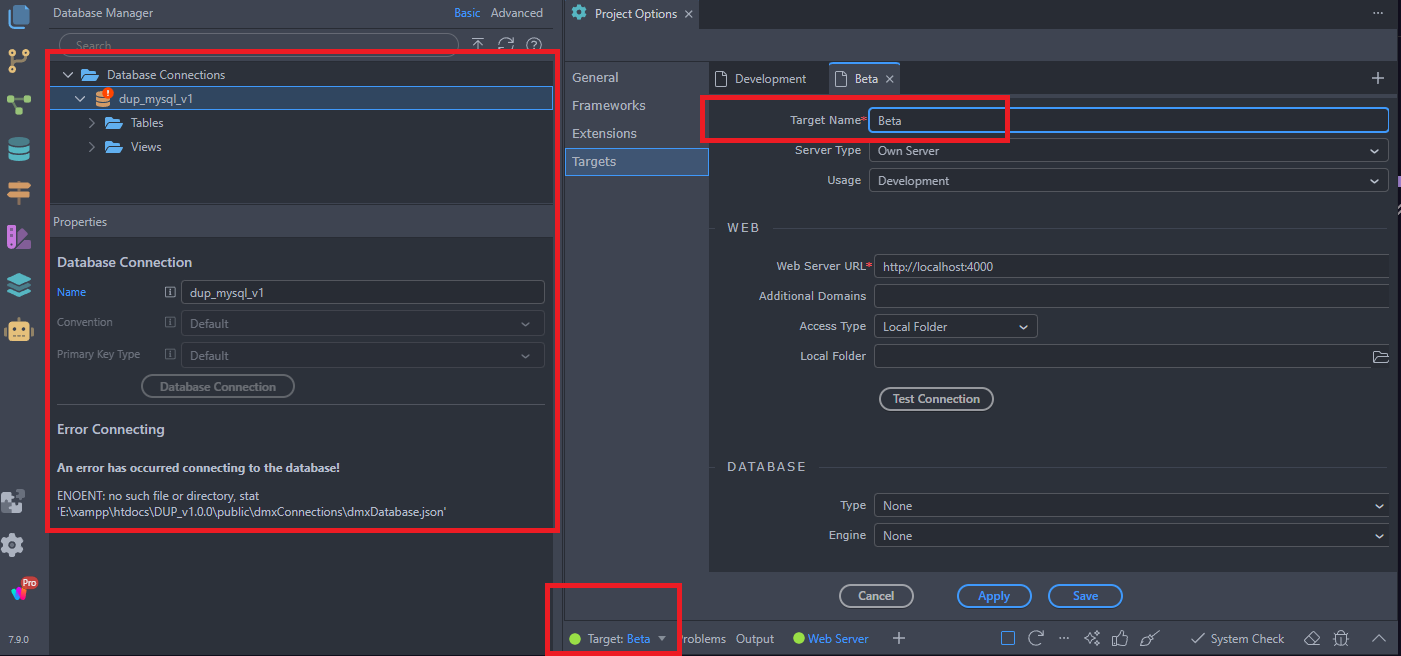This screenshot has height=656, width=1401.
Task: Expand the Views folder
Action: pos(92,147)
